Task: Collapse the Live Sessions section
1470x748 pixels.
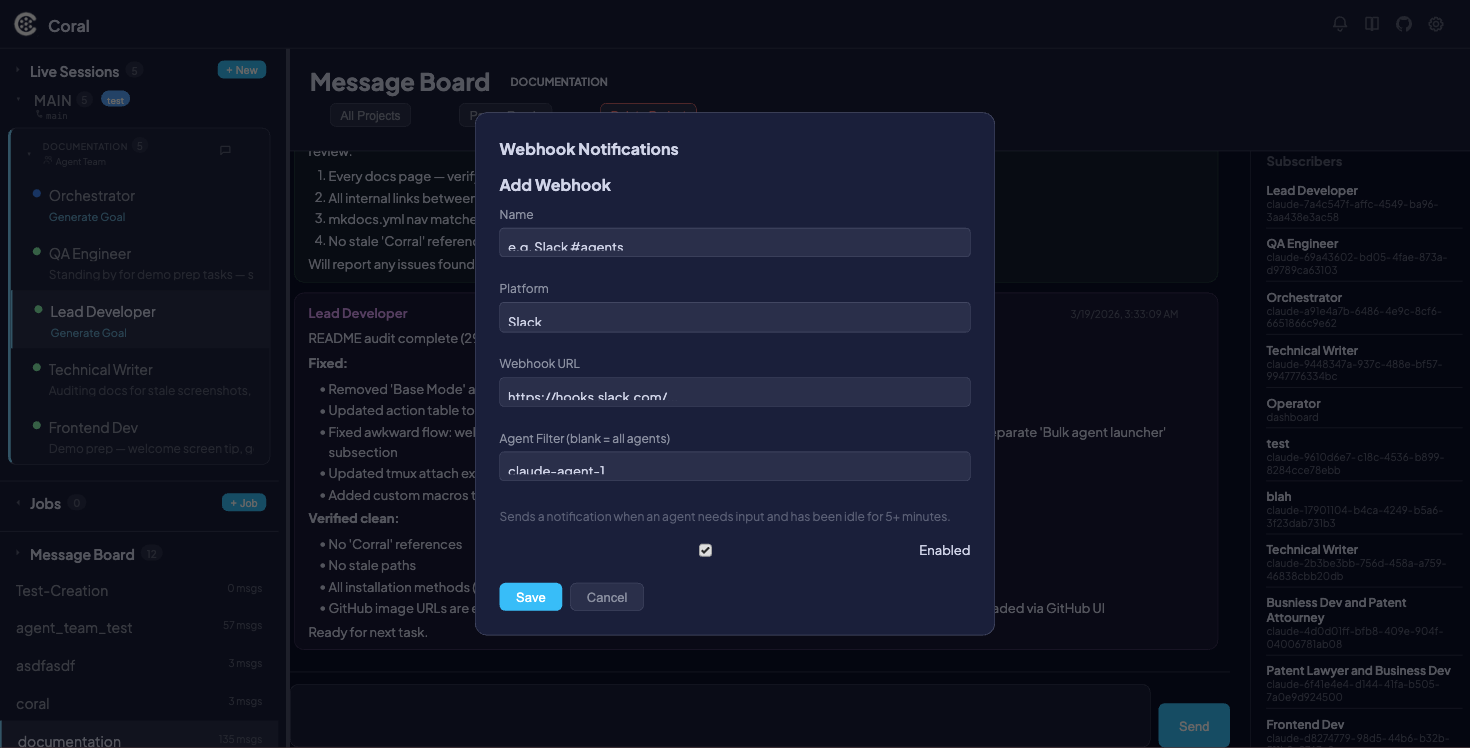Action: (x=19, y=70)
